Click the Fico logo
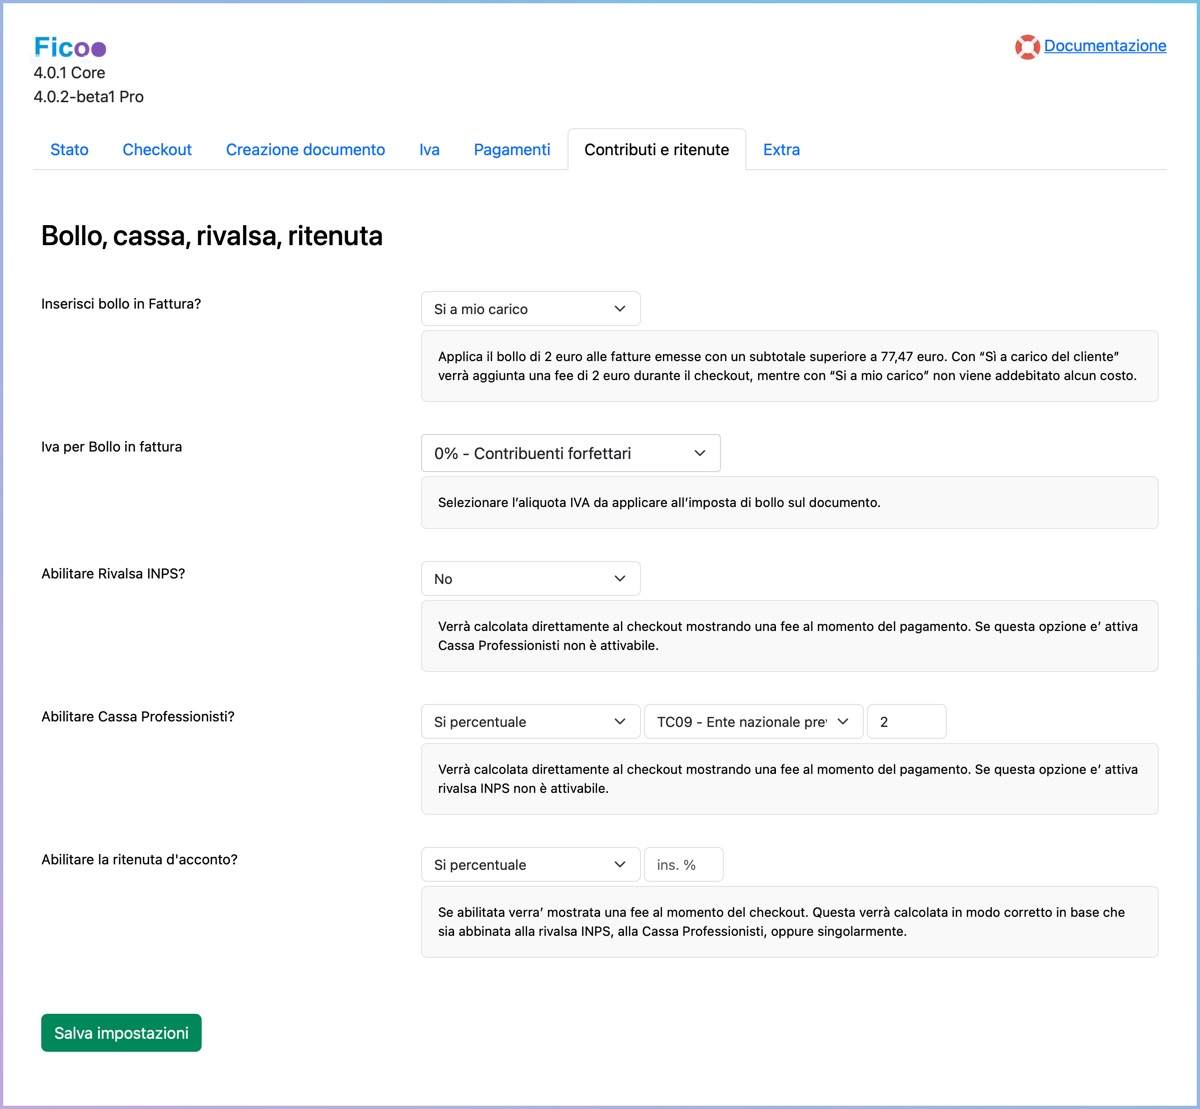 (70, 47)
